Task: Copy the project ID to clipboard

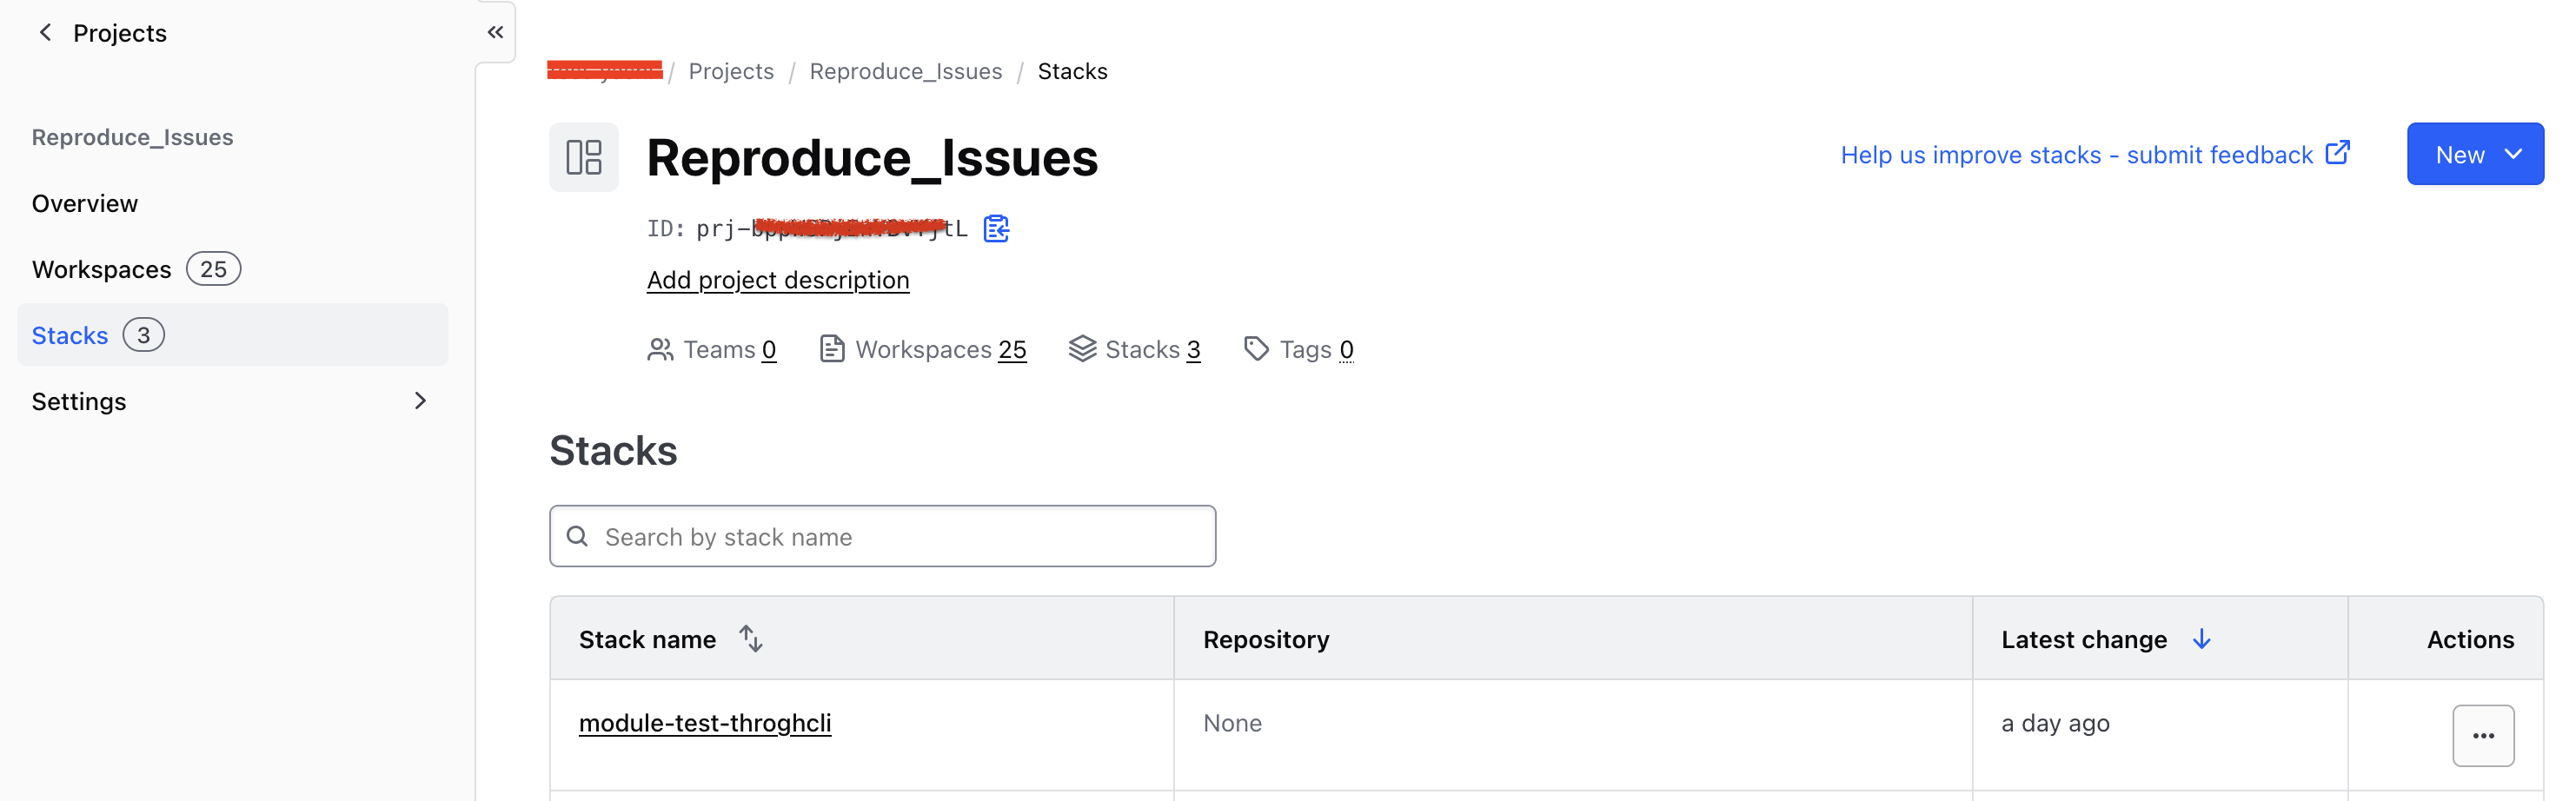Action: coord(996,229)
